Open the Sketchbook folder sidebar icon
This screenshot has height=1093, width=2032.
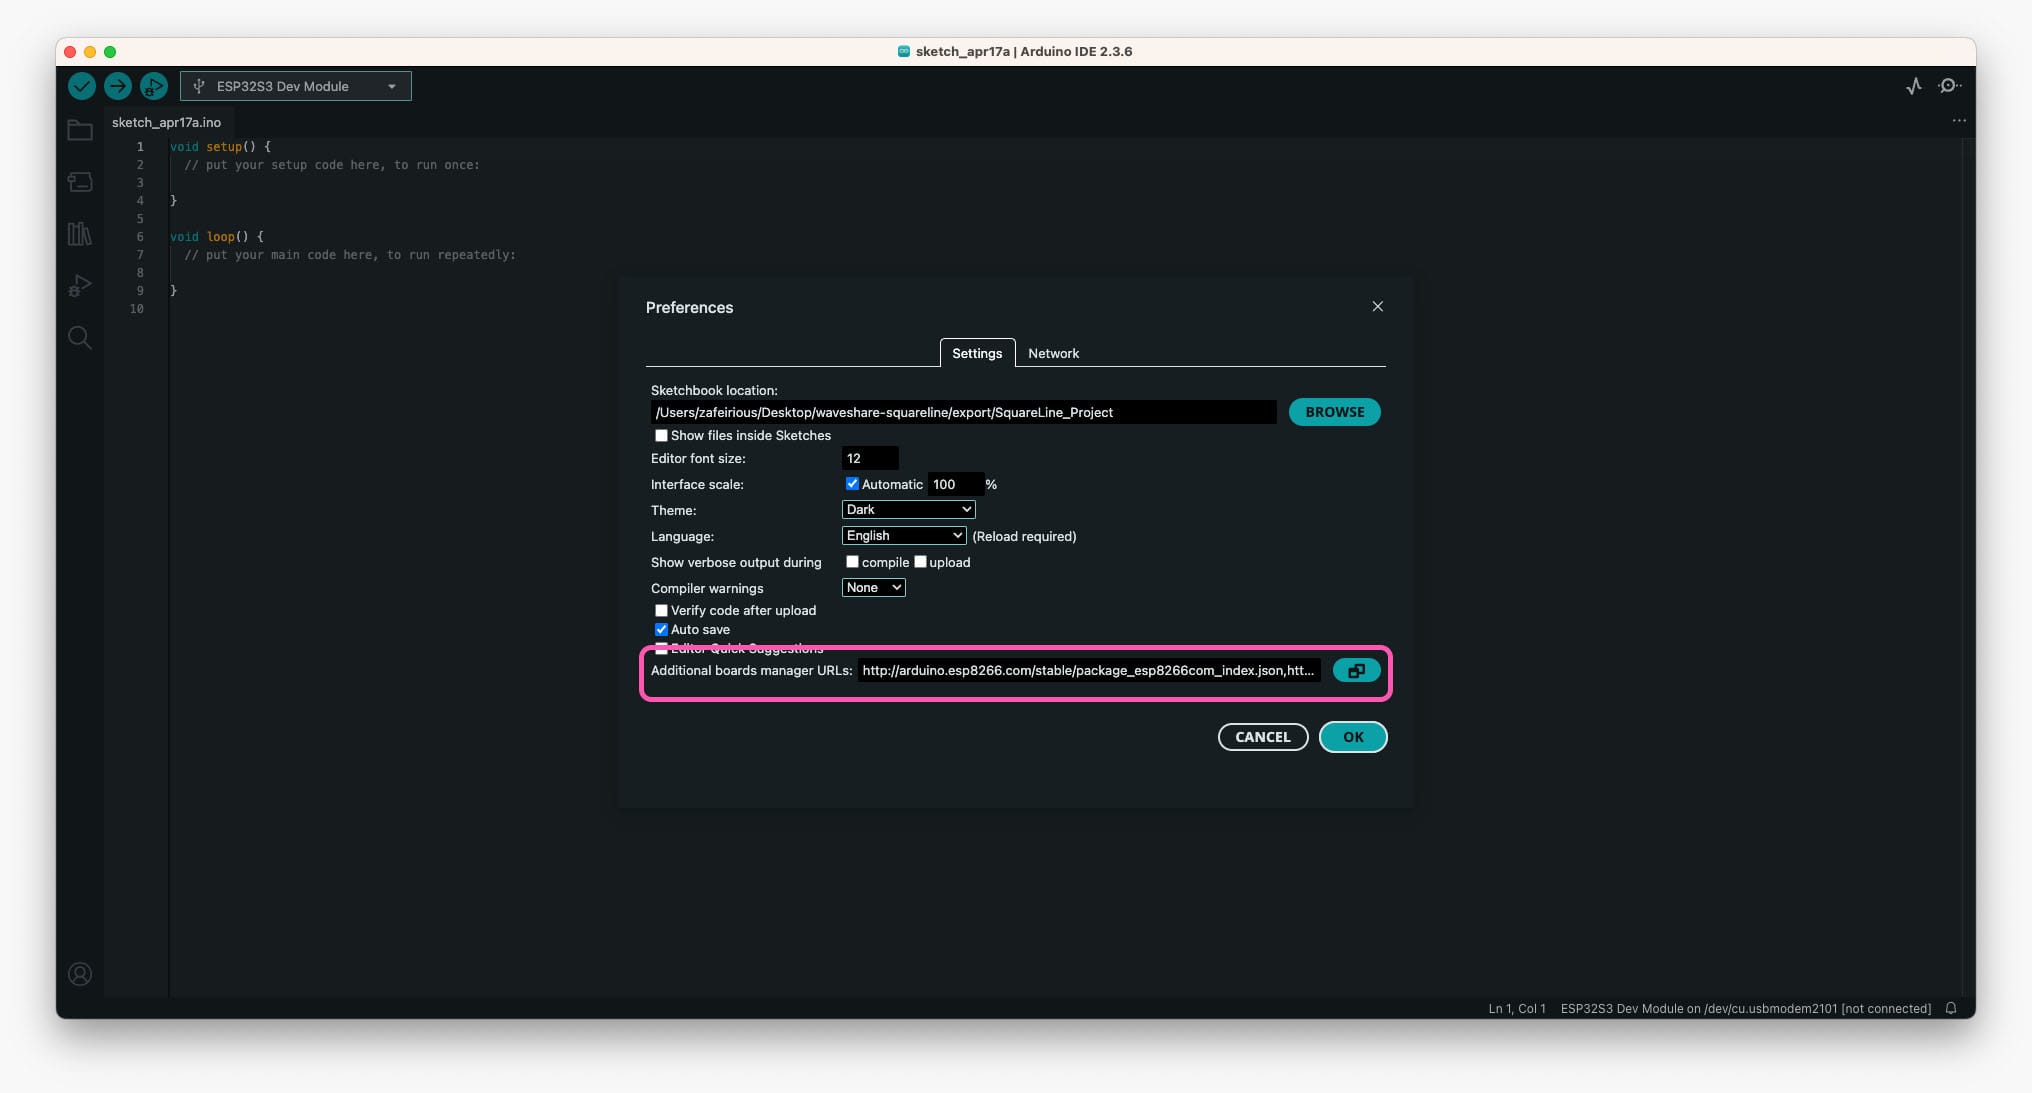(79, 130)
